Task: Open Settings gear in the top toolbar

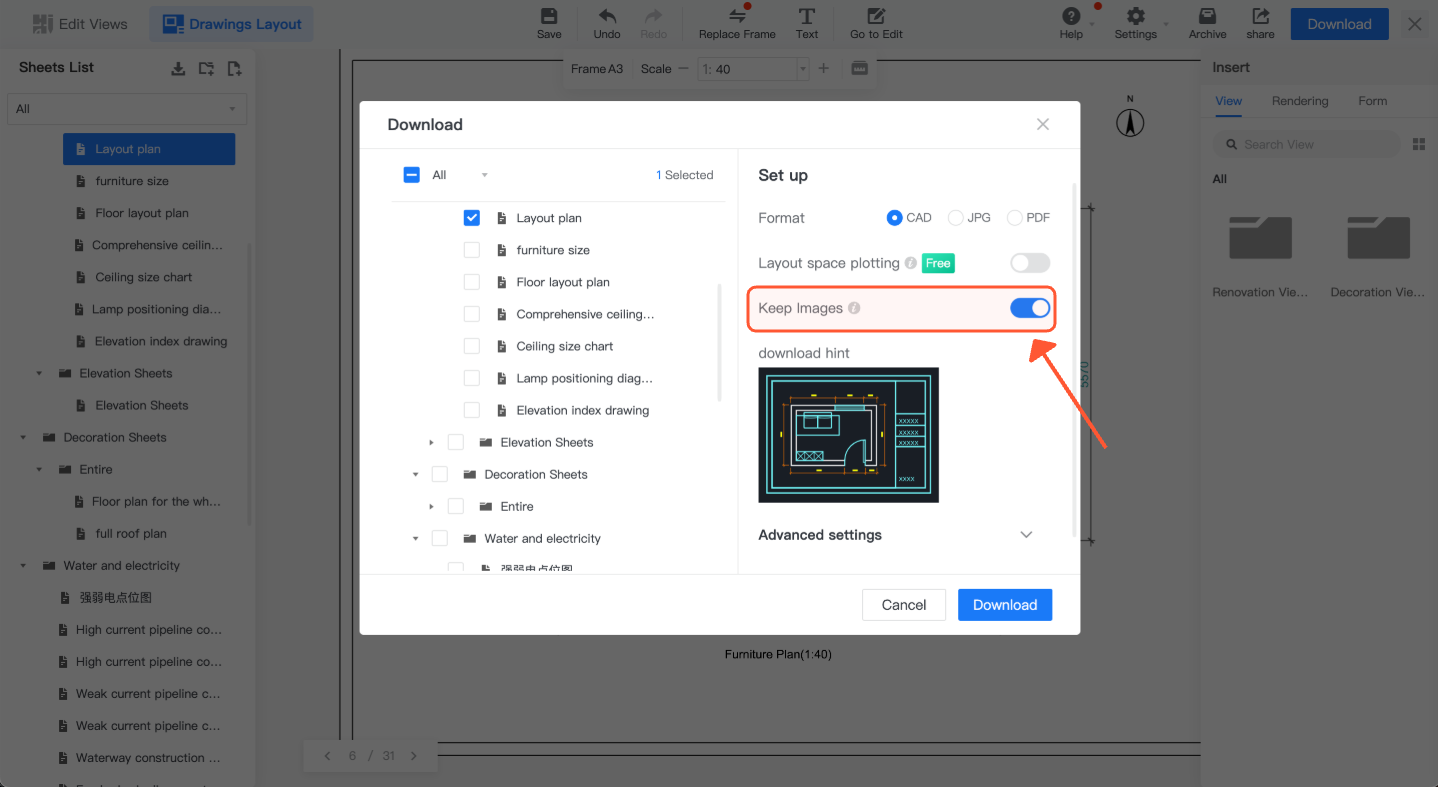Action: [x=1135, y=17]
